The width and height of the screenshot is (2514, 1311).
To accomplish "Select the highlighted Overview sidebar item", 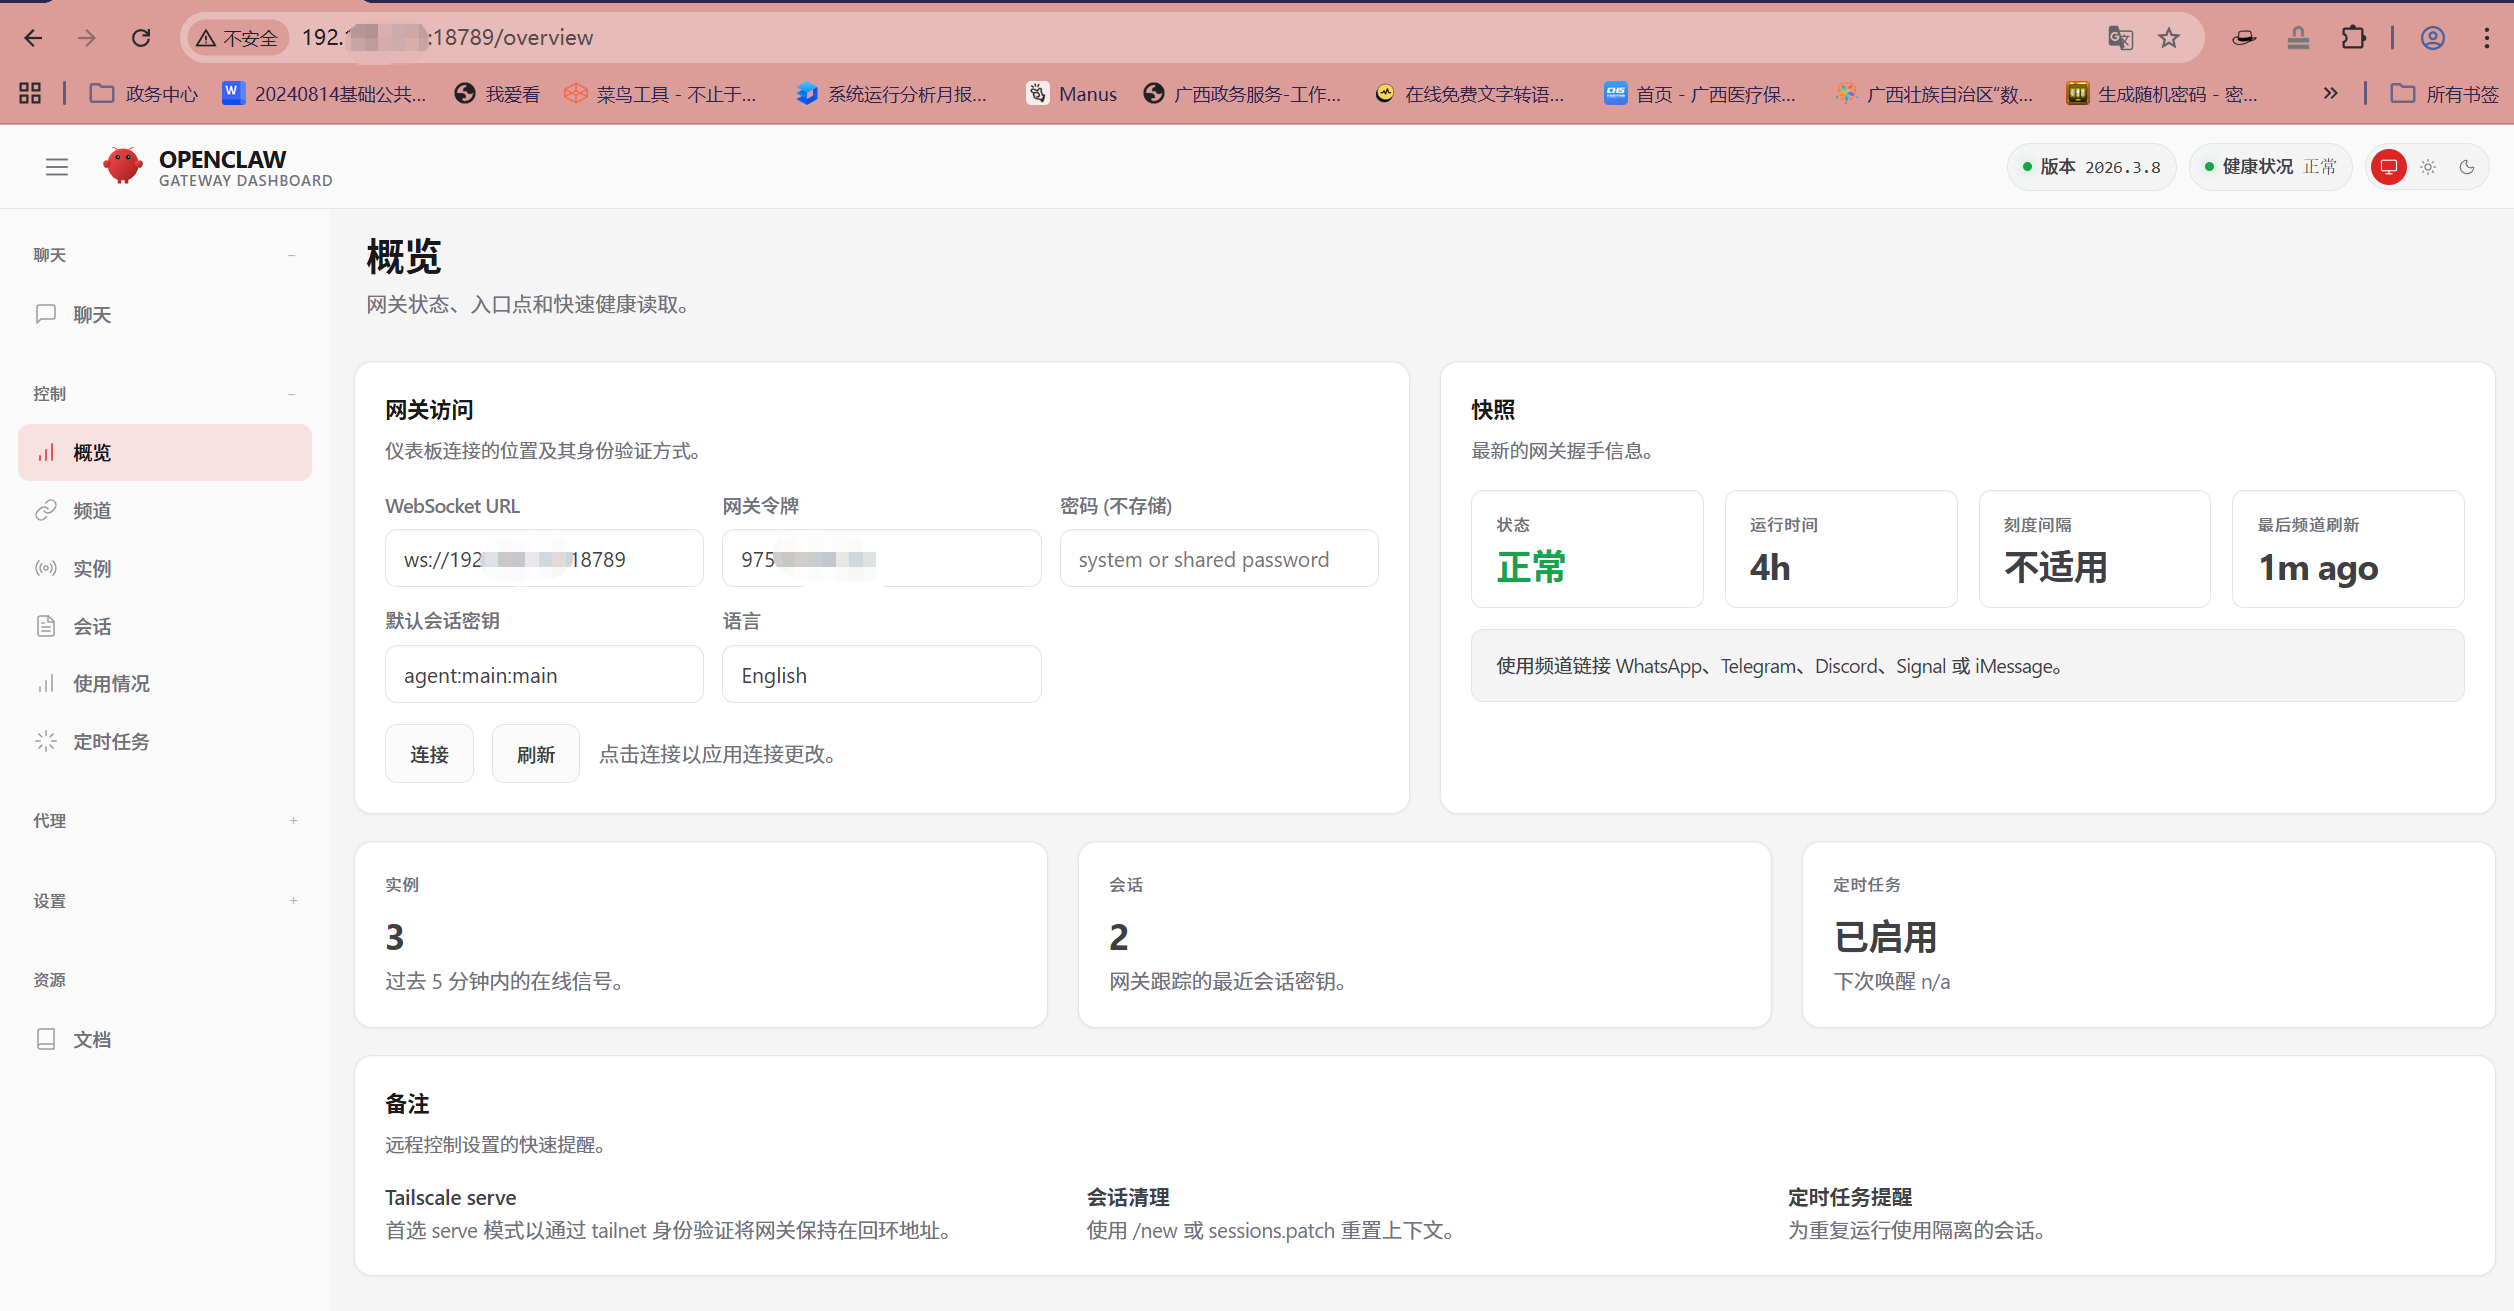I will (x=165, y=452).
